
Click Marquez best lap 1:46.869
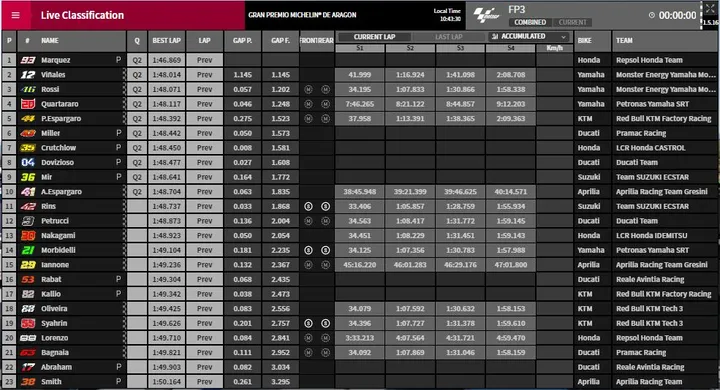(167, 60)
